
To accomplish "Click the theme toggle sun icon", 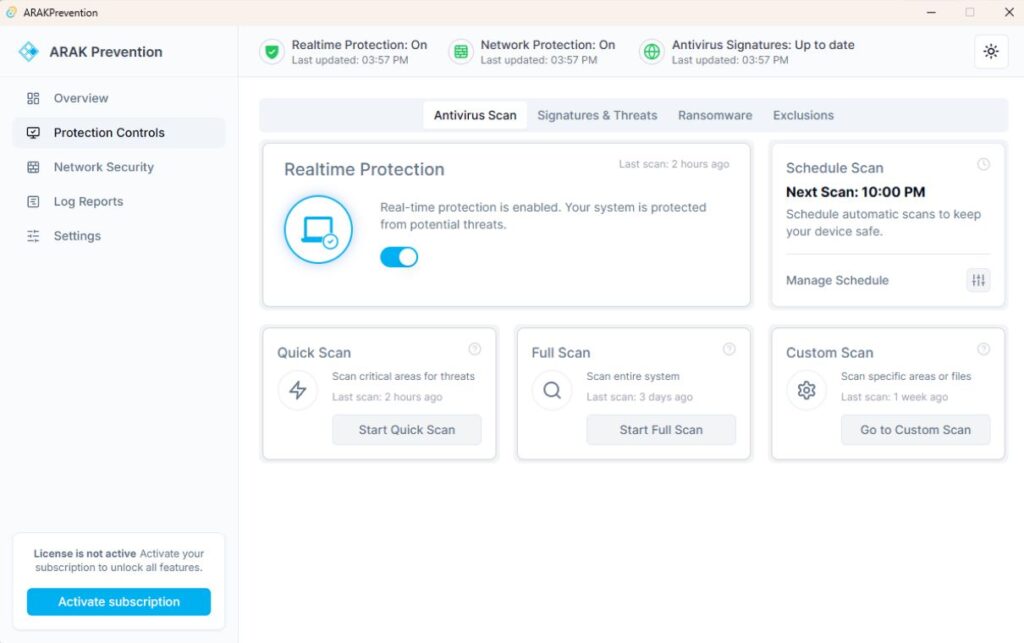I will tap(990, 52).
